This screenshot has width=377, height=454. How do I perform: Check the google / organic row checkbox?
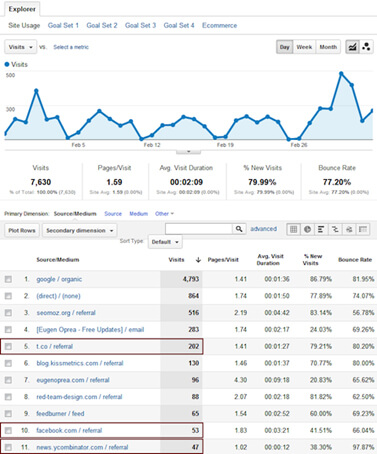[x=8, y=279]
